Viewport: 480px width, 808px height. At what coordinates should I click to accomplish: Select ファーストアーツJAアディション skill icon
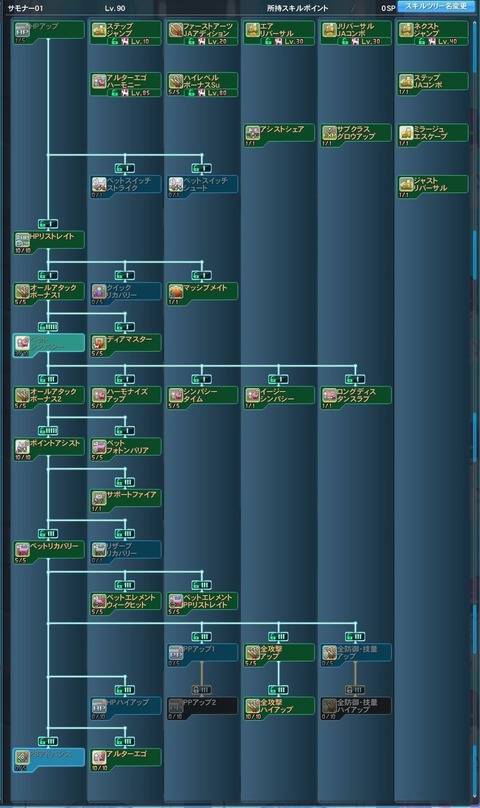pyautogui.click(x=175, y=29)
